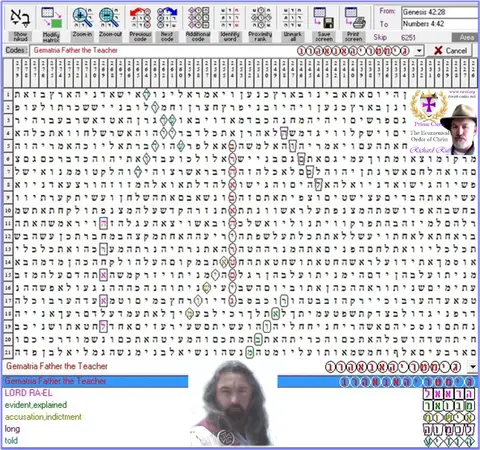The height and width of the screenshot is (450, 480).
Task: Select matrix row number 1 header
Action: pos(8,94)
